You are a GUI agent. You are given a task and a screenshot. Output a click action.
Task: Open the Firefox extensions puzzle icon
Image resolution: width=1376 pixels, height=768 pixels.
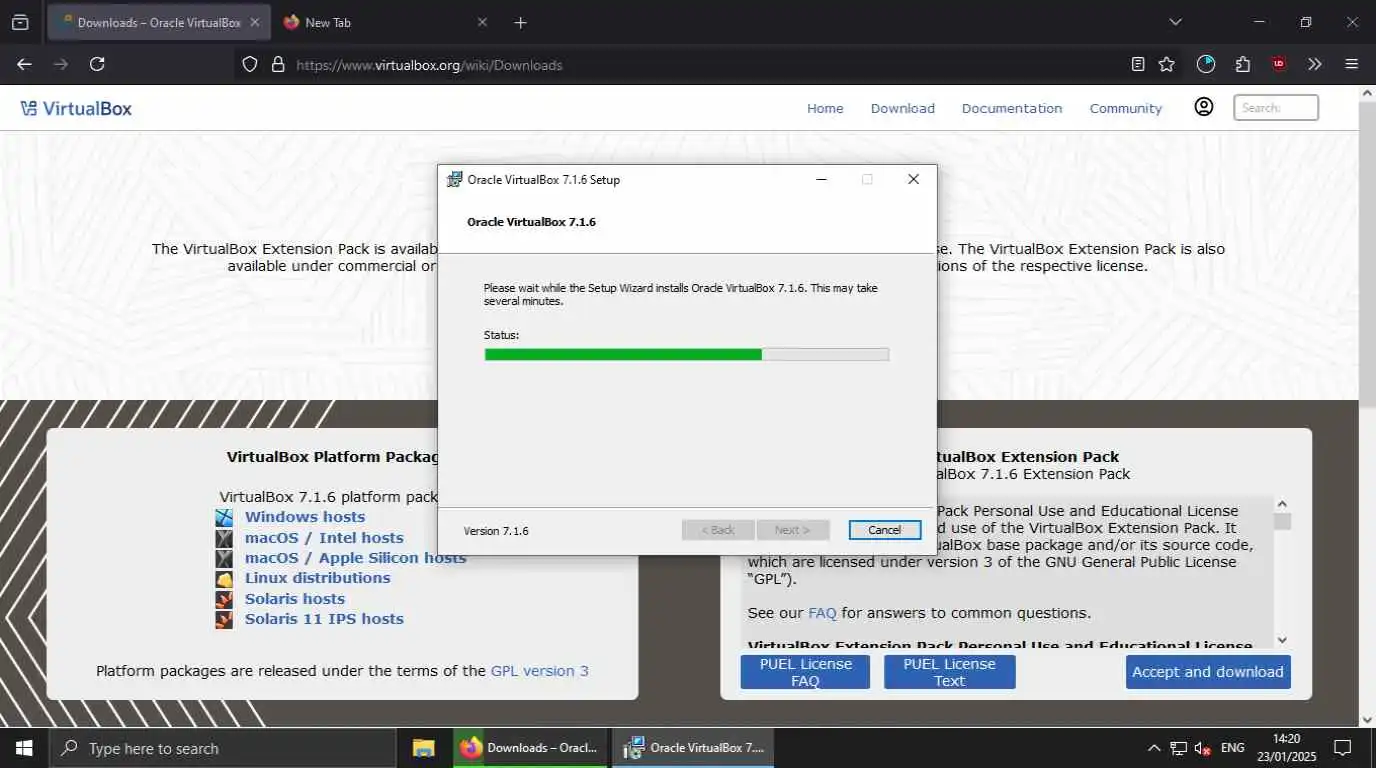[1243, 64]
